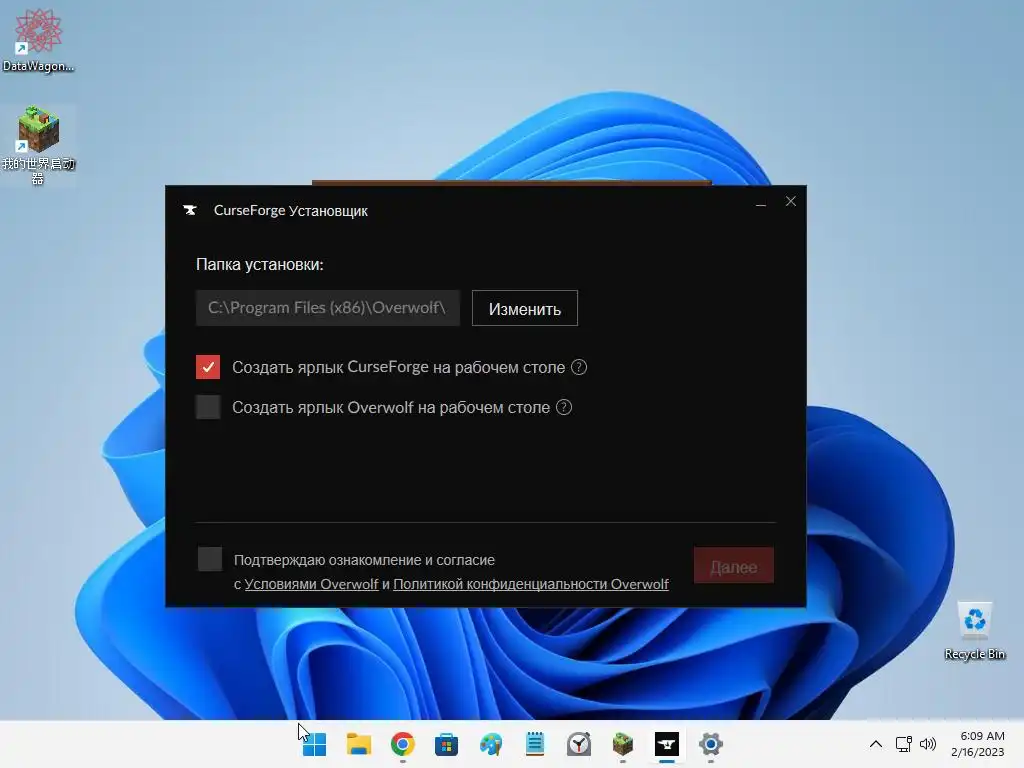Click the CurseForge anvil logo in the installer title bar
This screenshot has width=1024, height=768.
coord(190,210)
